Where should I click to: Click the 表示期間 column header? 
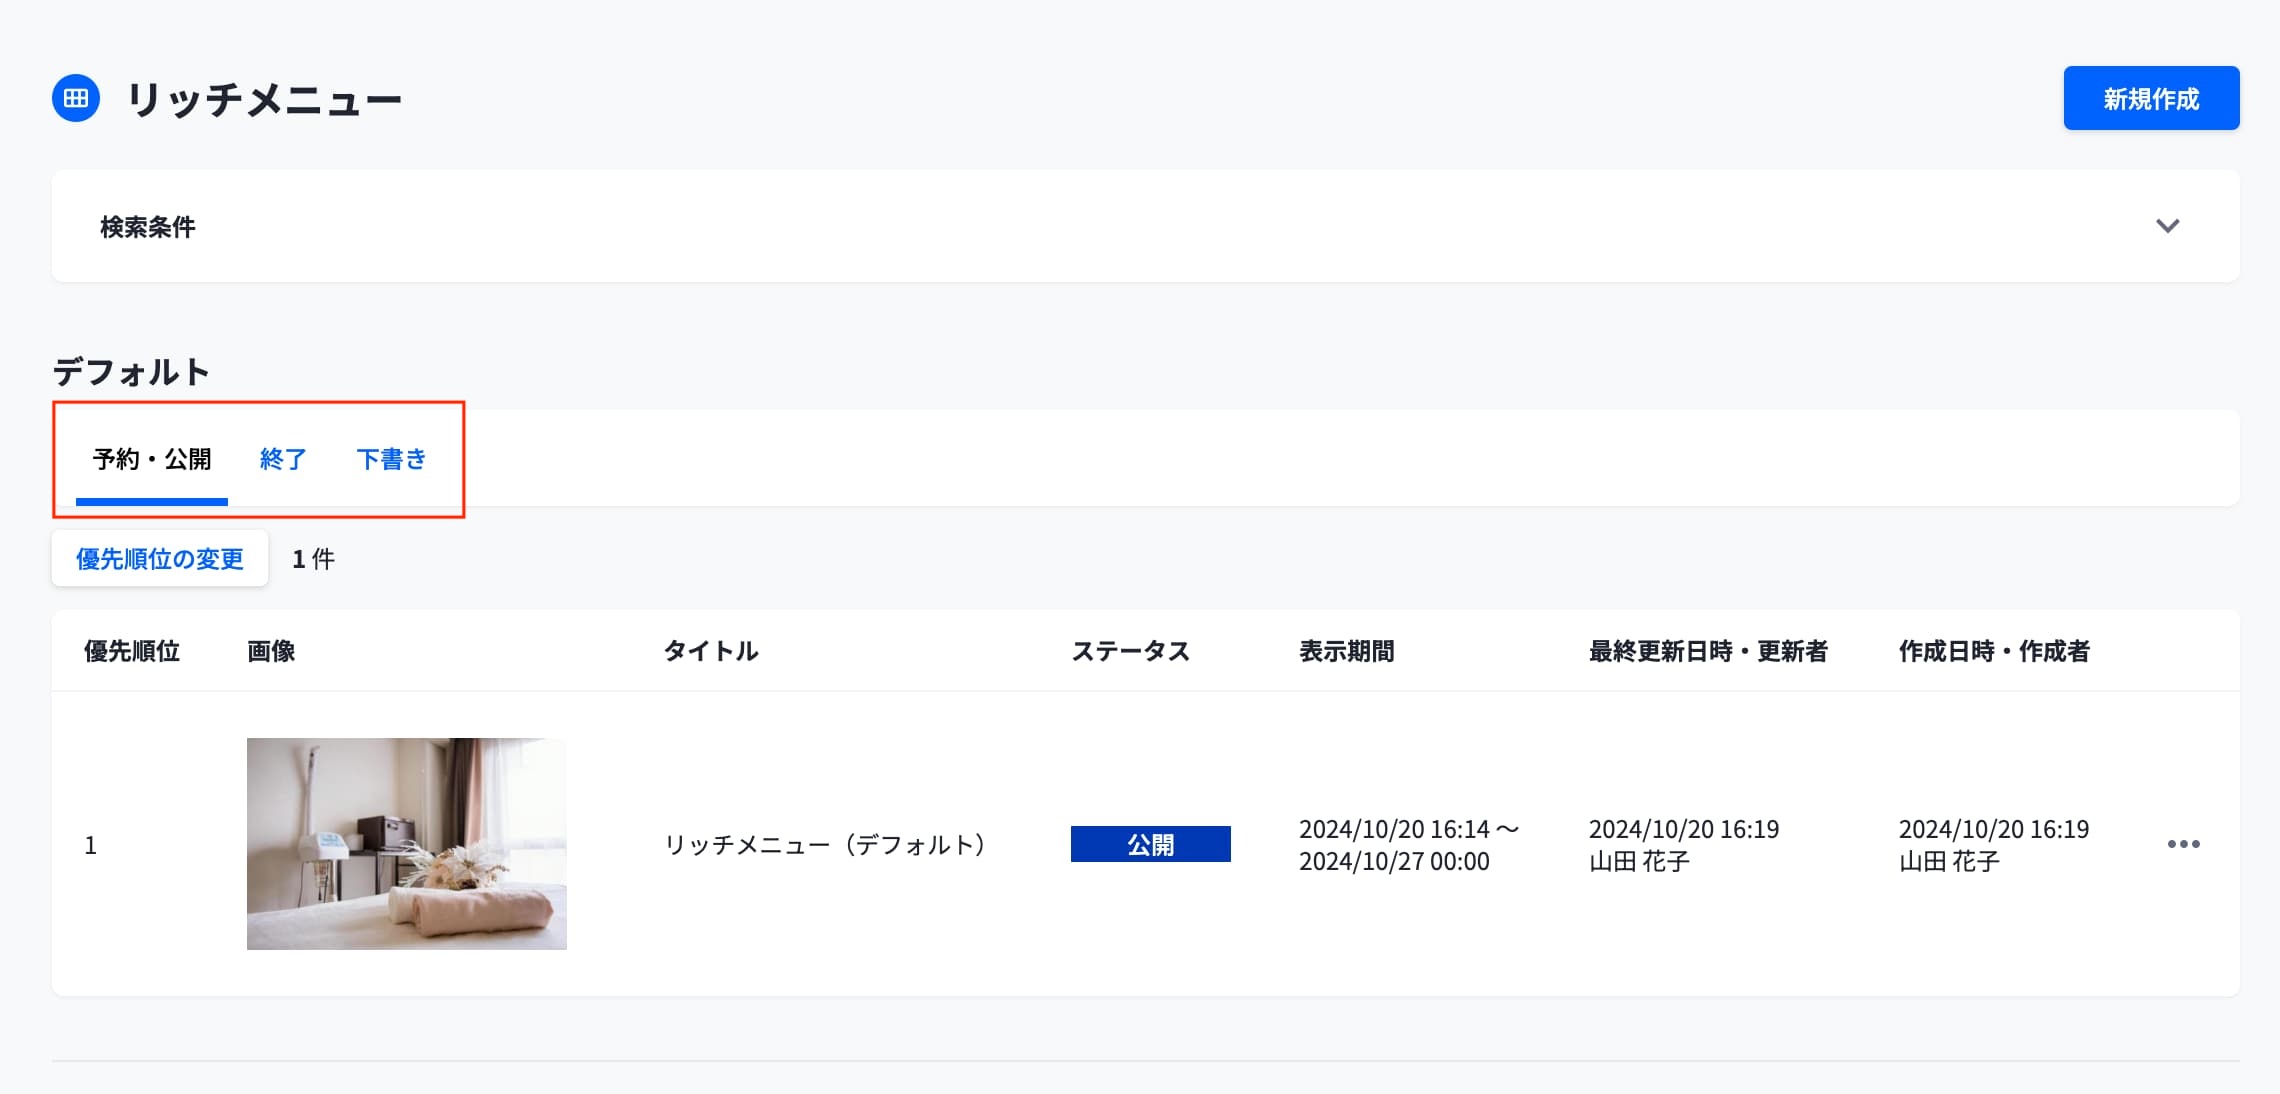[1346, 651]
